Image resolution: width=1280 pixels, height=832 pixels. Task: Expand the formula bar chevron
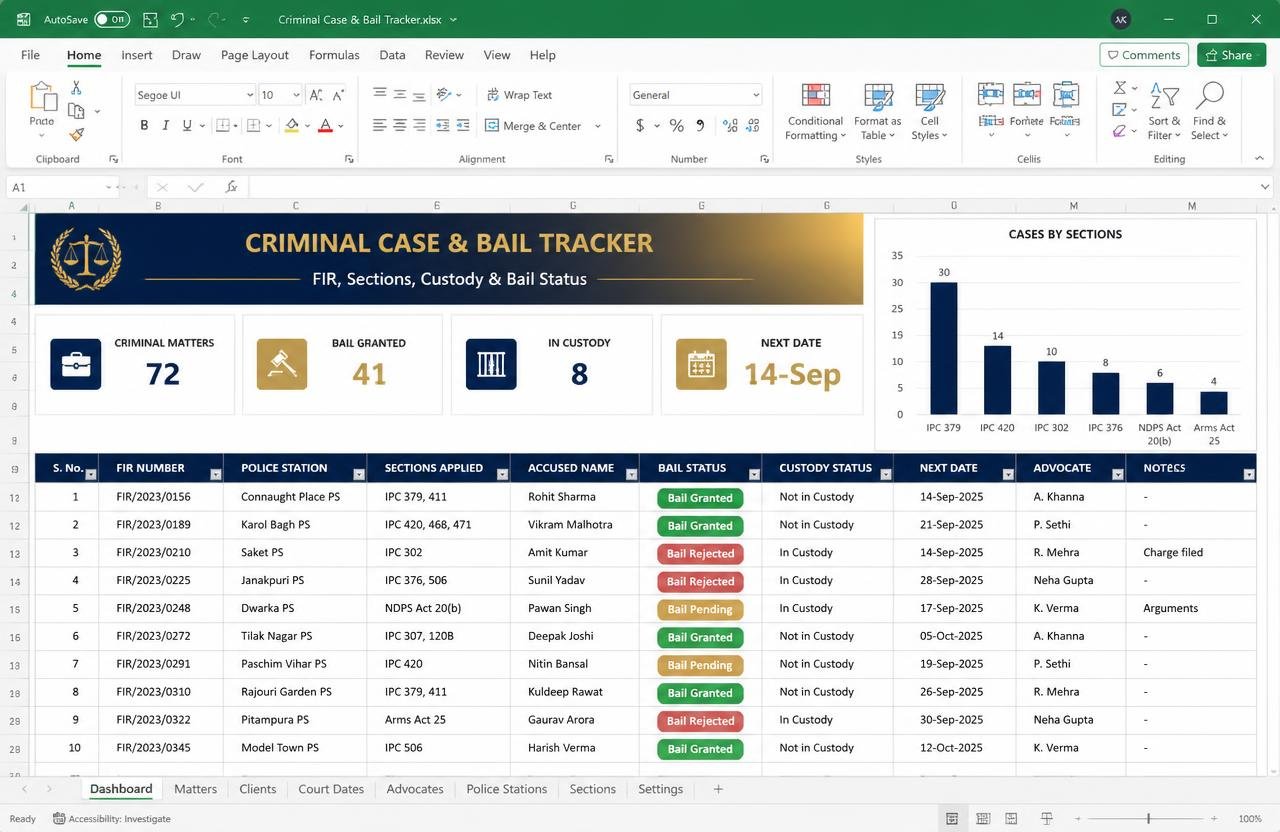click(x=1265, y=187)
